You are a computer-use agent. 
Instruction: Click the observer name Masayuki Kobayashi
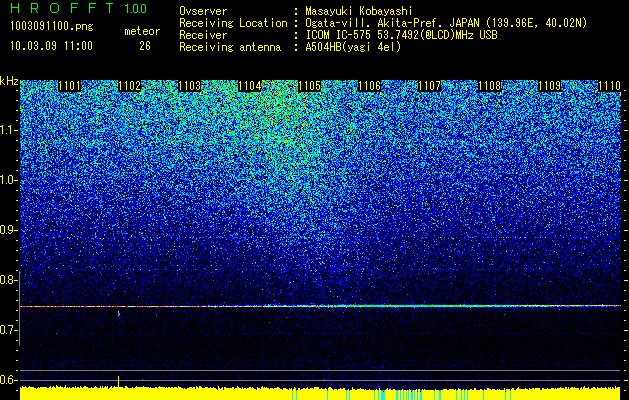(x=359, y=12)
